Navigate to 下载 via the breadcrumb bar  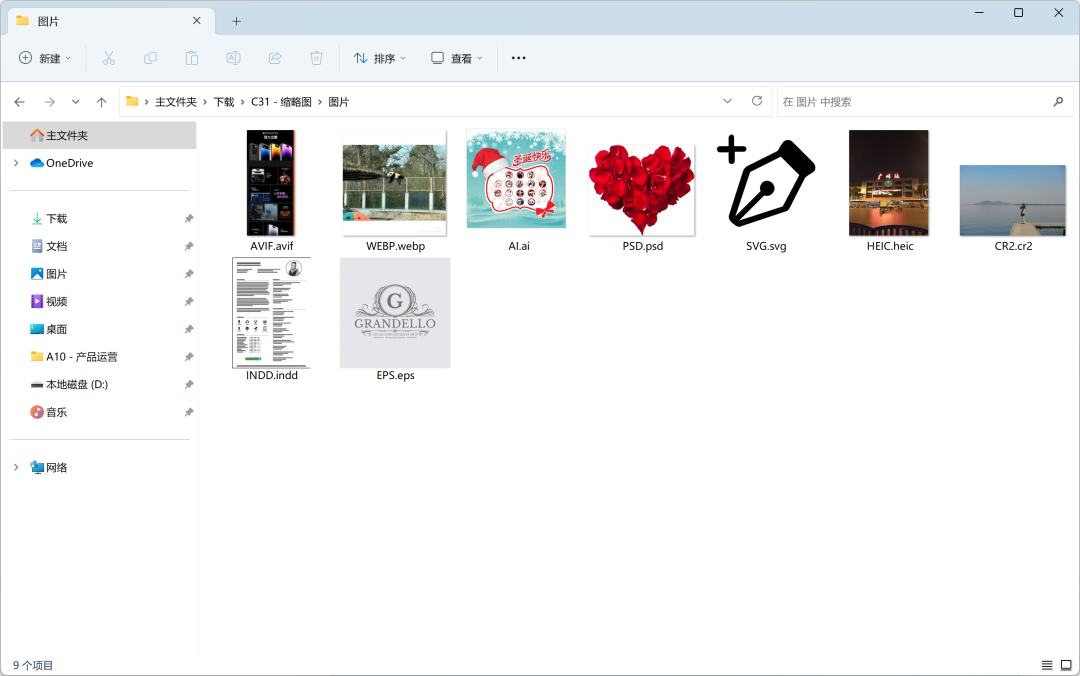click(224, 101)
